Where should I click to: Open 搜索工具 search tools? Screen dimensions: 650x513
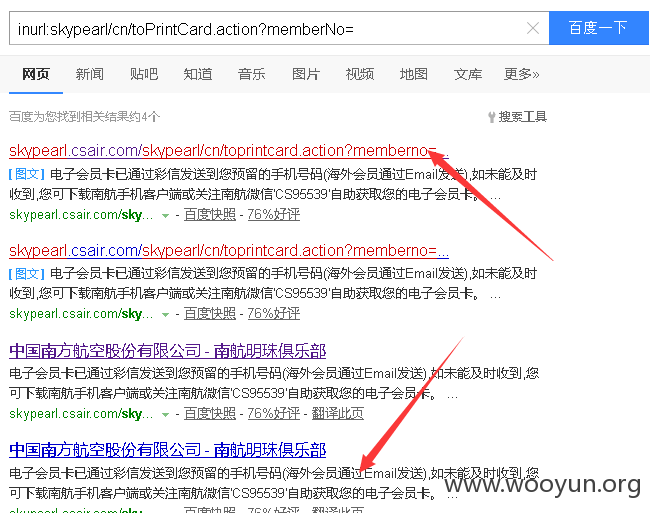523,117
